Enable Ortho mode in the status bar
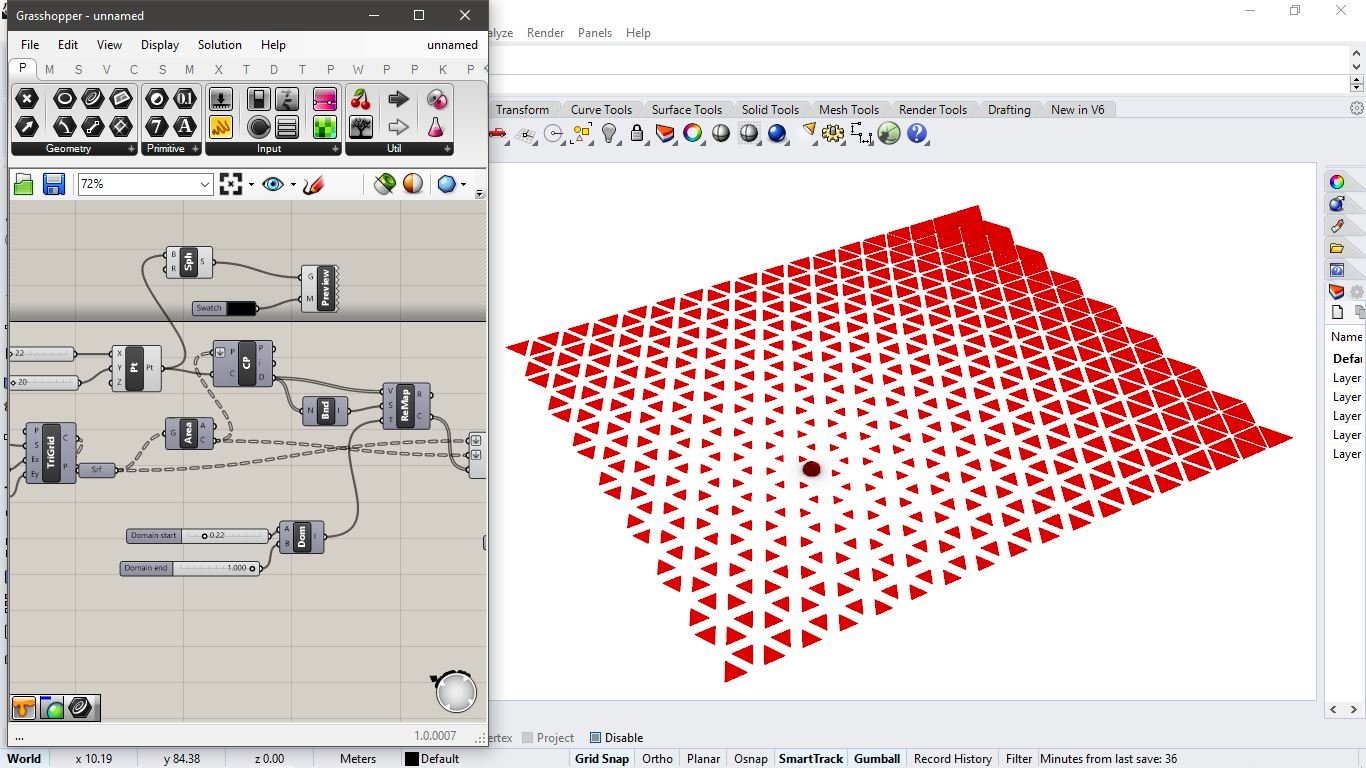Viewport: 1366px width, 768px height. point(657,758)
